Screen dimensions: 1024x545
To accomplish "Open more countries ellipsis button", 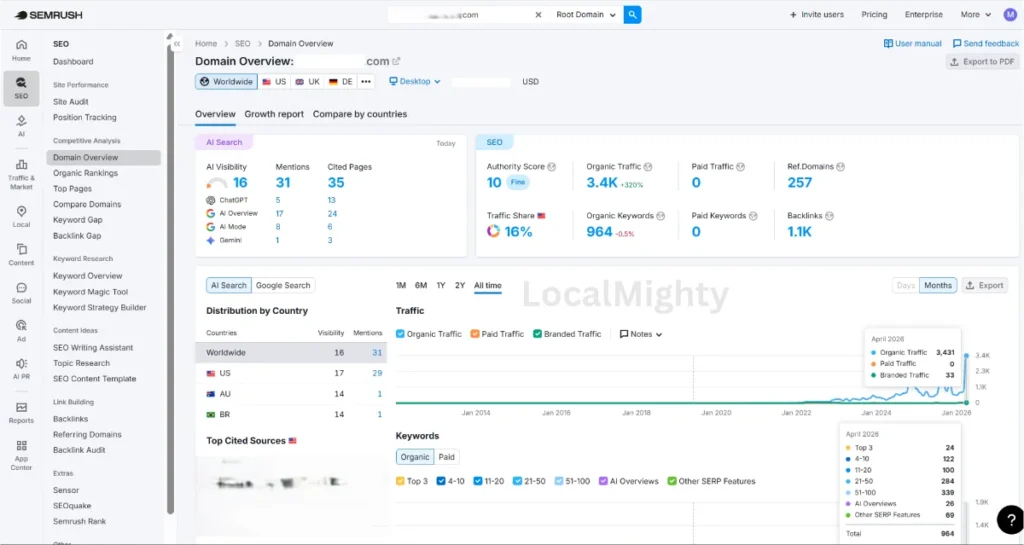I will pyautogui.click(x=366, y=82).
